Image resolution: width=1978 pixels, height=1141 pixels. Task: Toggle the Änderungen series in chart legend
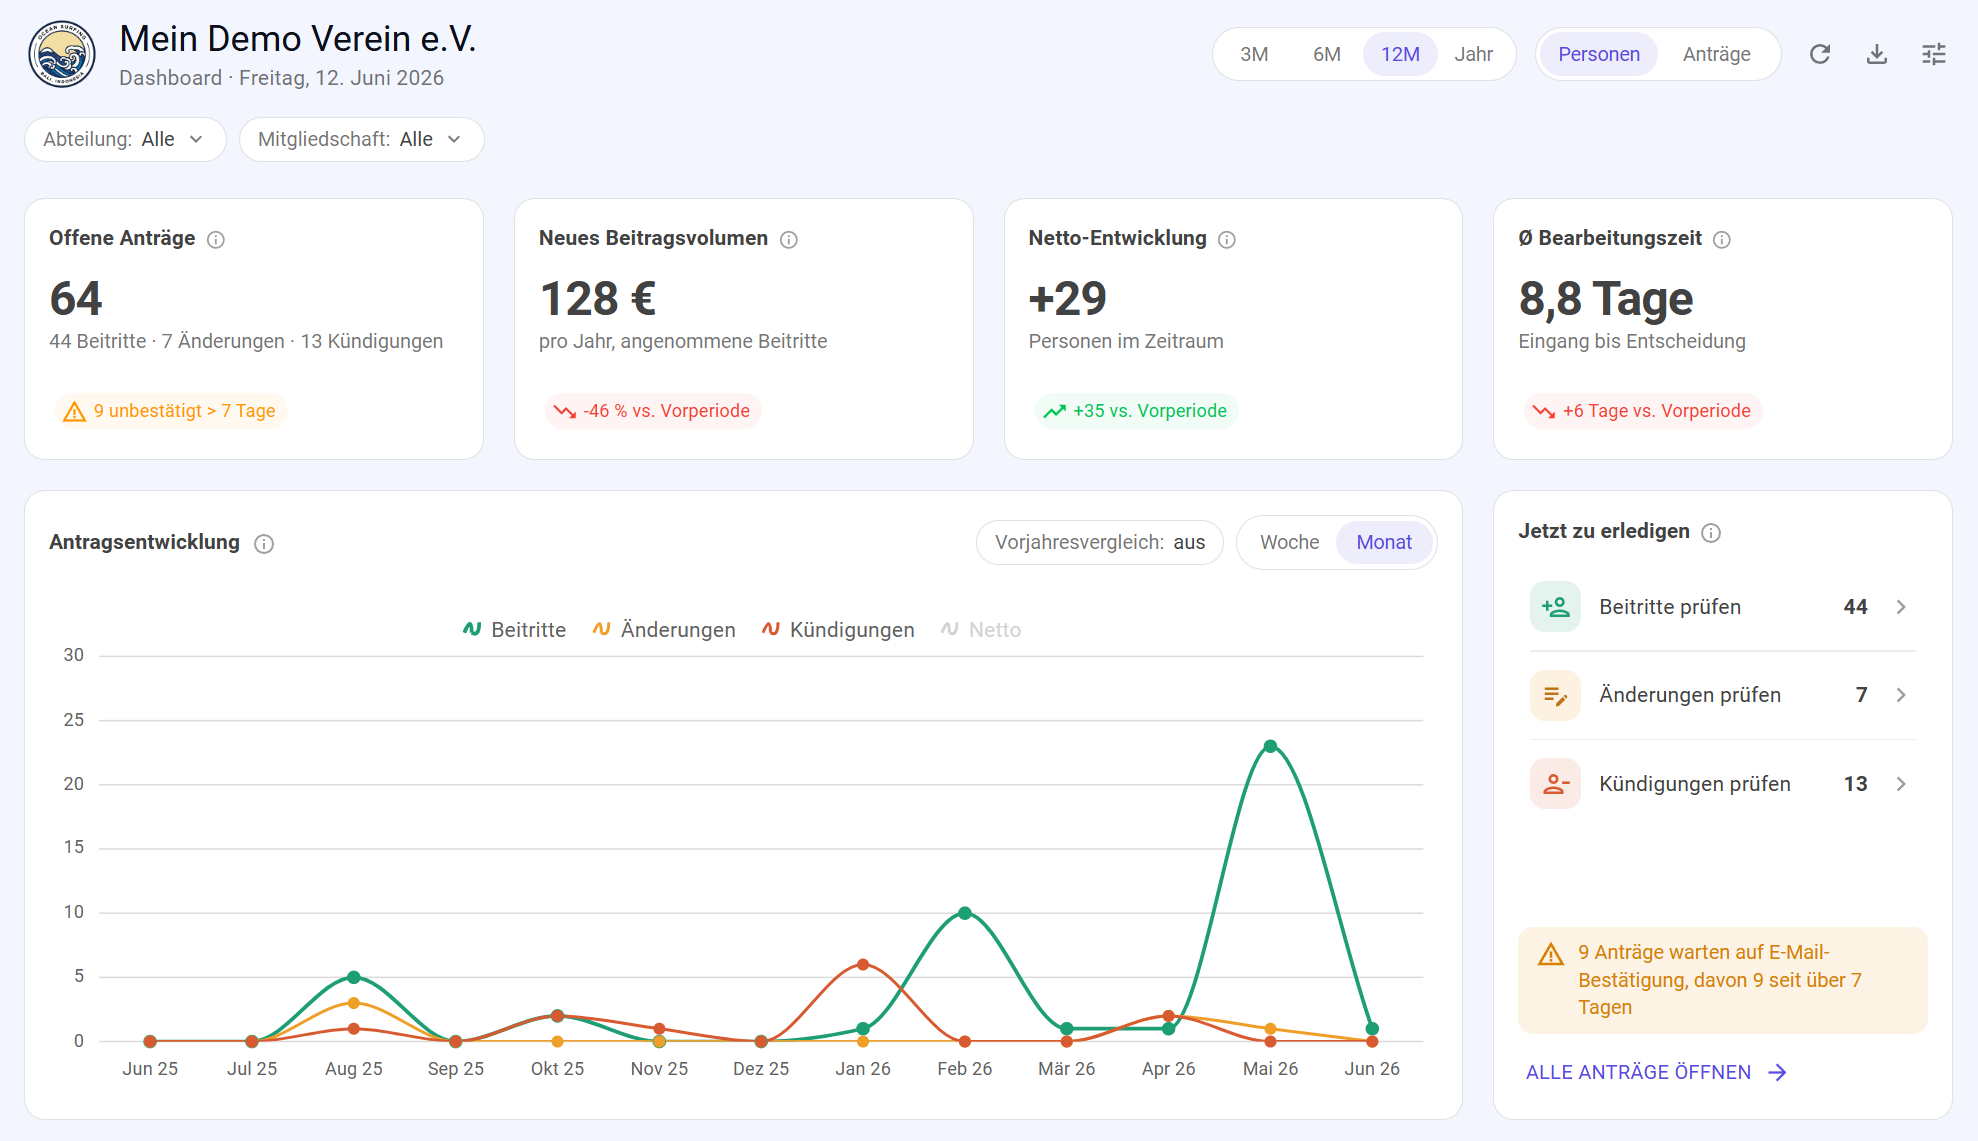pyautogui.click(x=664, y=630)
